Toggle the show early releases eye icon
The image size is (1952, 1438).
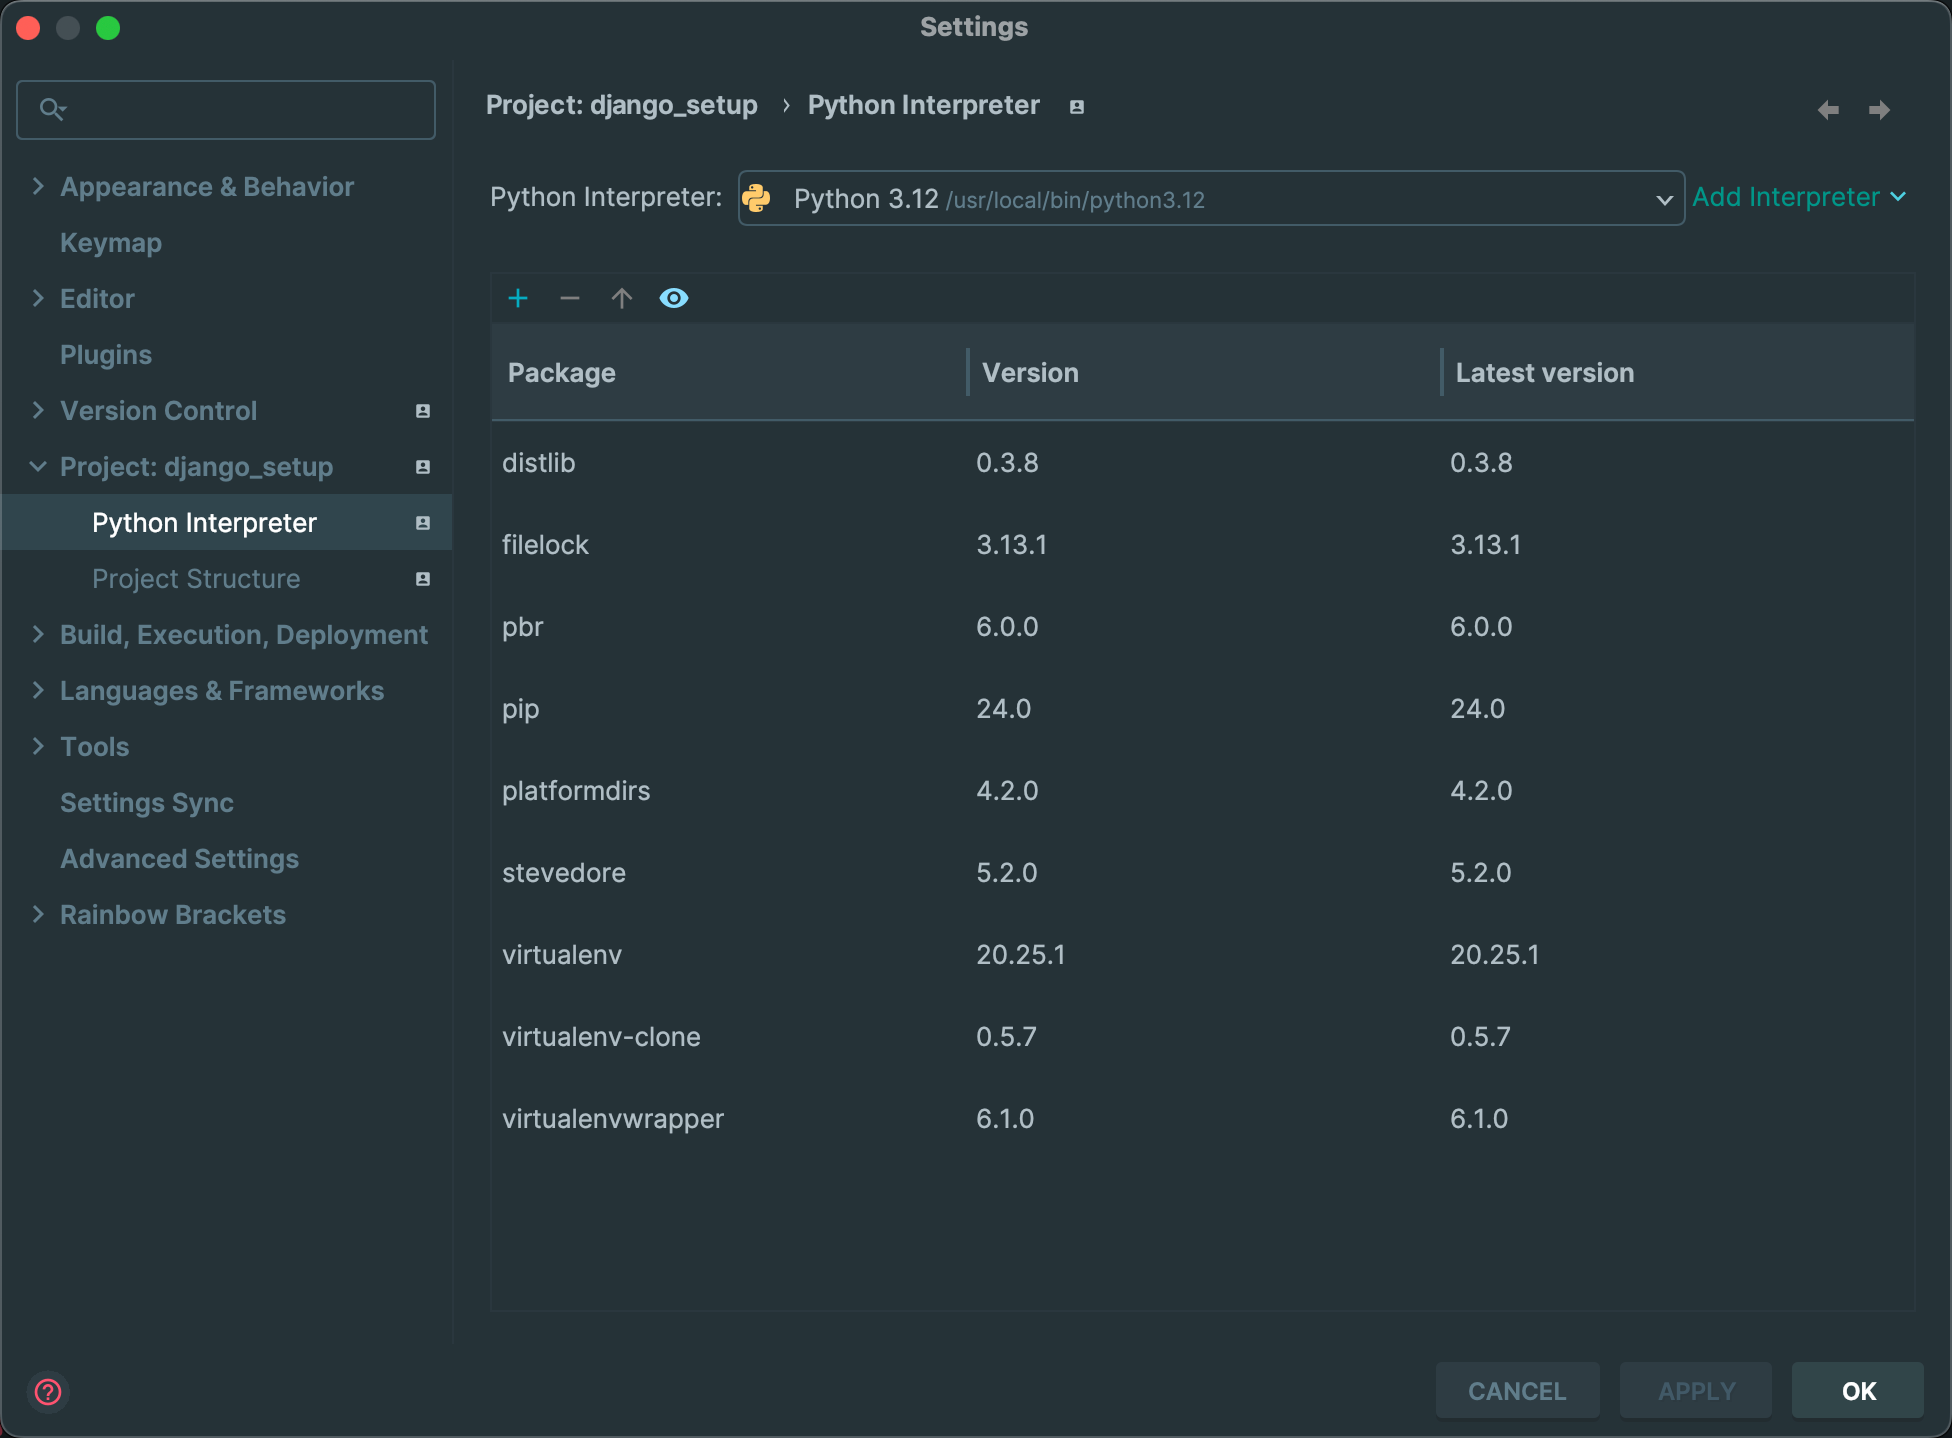pyautogui.click(x=674, y=298)
